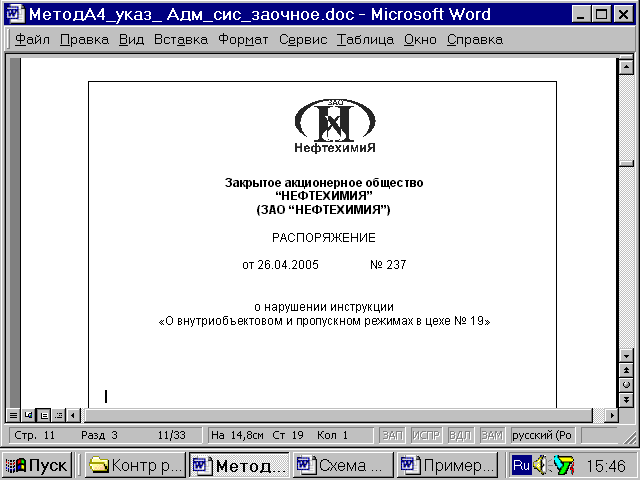The height and width of the screenshot is (480, 640).
Task: Maximize the Microsoft Word window
Action: click(601, 14)
